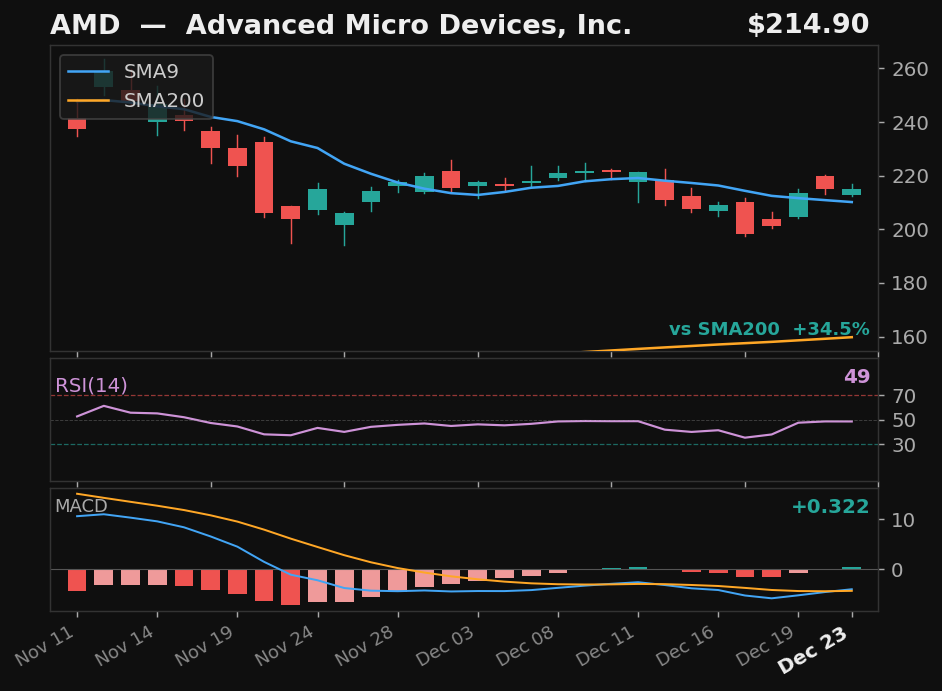The width and height of the screenshot is (942, 691).
Task: Click the Nov 14 date label
Action: click(125, 645)
